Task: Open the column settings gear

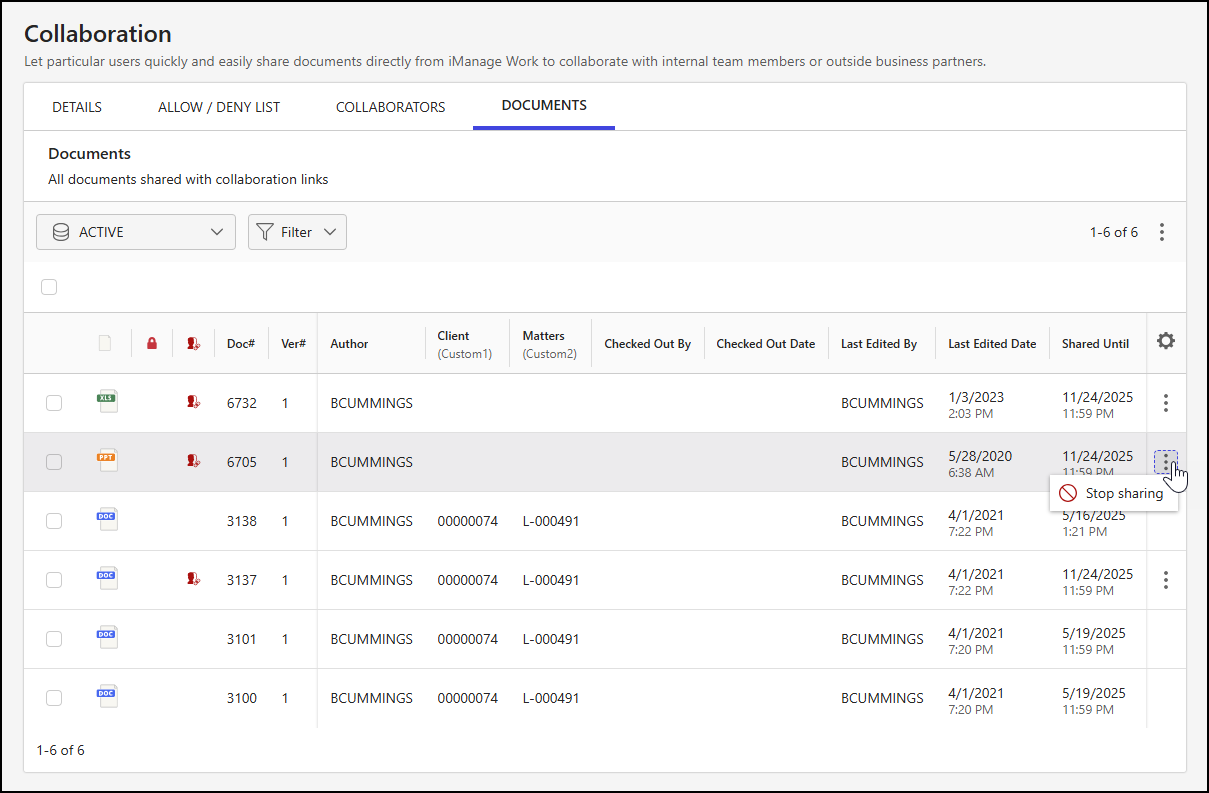Action: (1166, 340)
